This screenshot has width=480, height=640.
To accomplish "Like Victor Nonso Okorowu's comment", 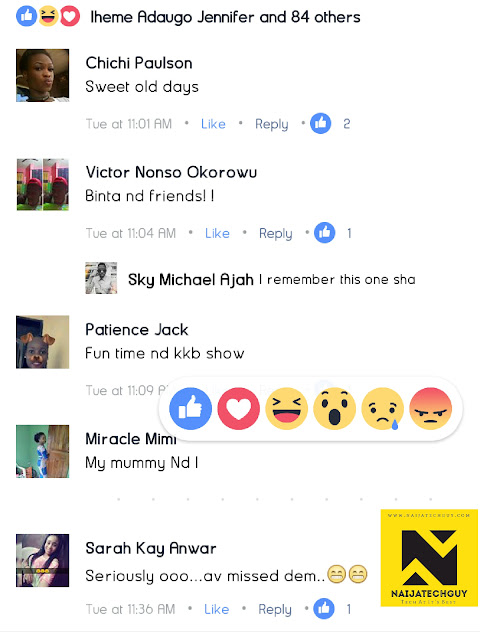I will [217, 233].
